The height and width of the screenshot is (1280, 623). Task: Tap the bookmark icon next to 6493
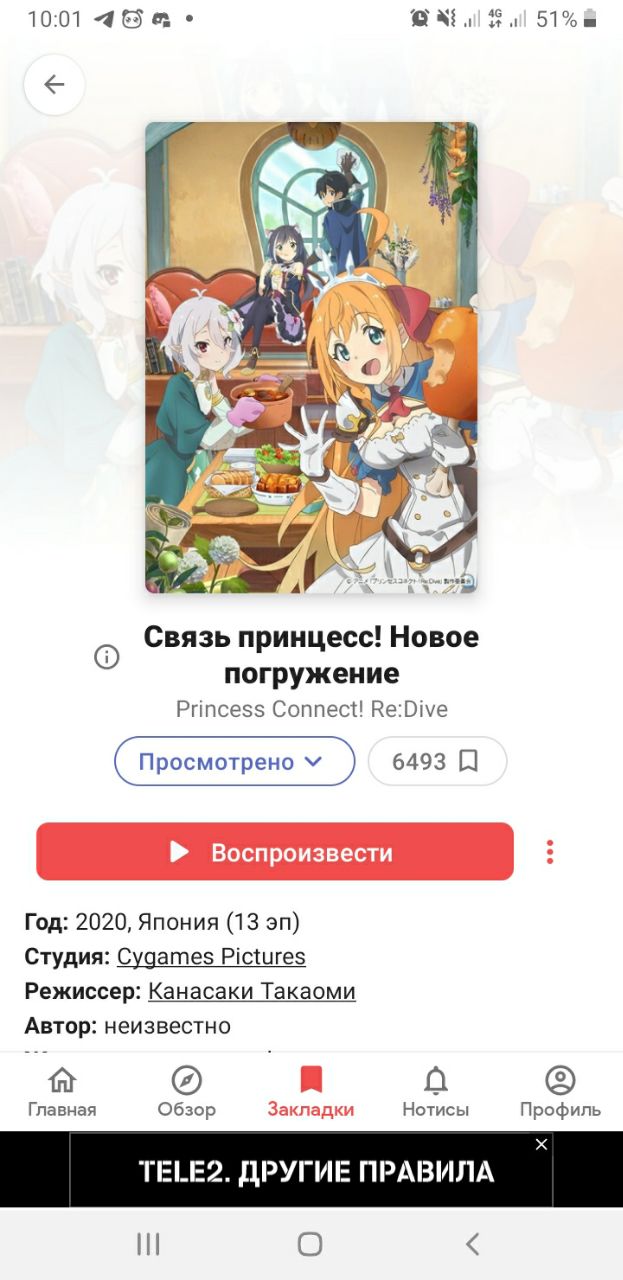point(468,762)
